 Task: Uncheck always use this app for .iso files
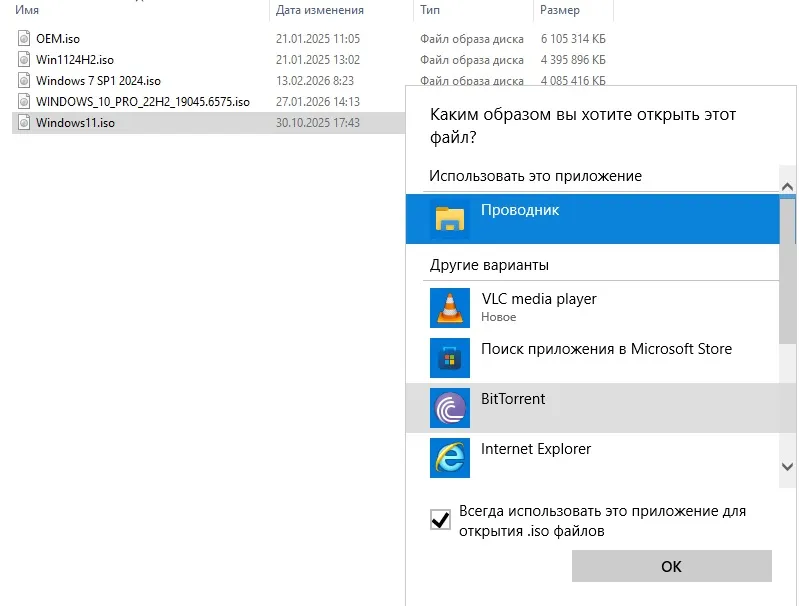point(440,520)
